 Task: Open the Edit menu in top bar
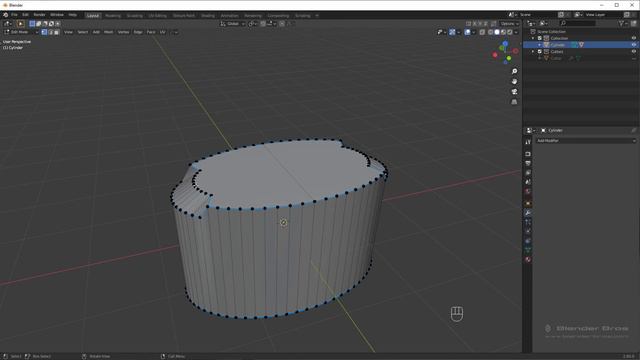point(25,15)
